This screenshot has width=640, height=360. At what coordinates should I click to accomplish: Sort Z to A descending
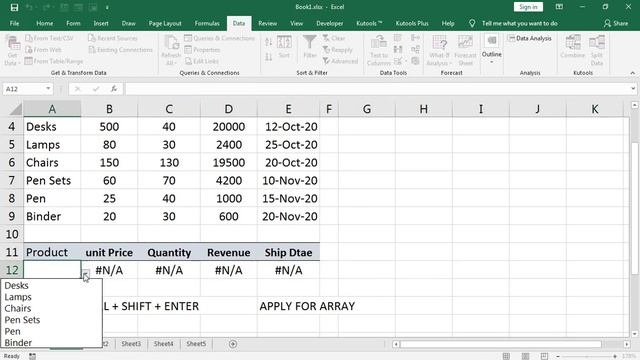coord(269,57)
